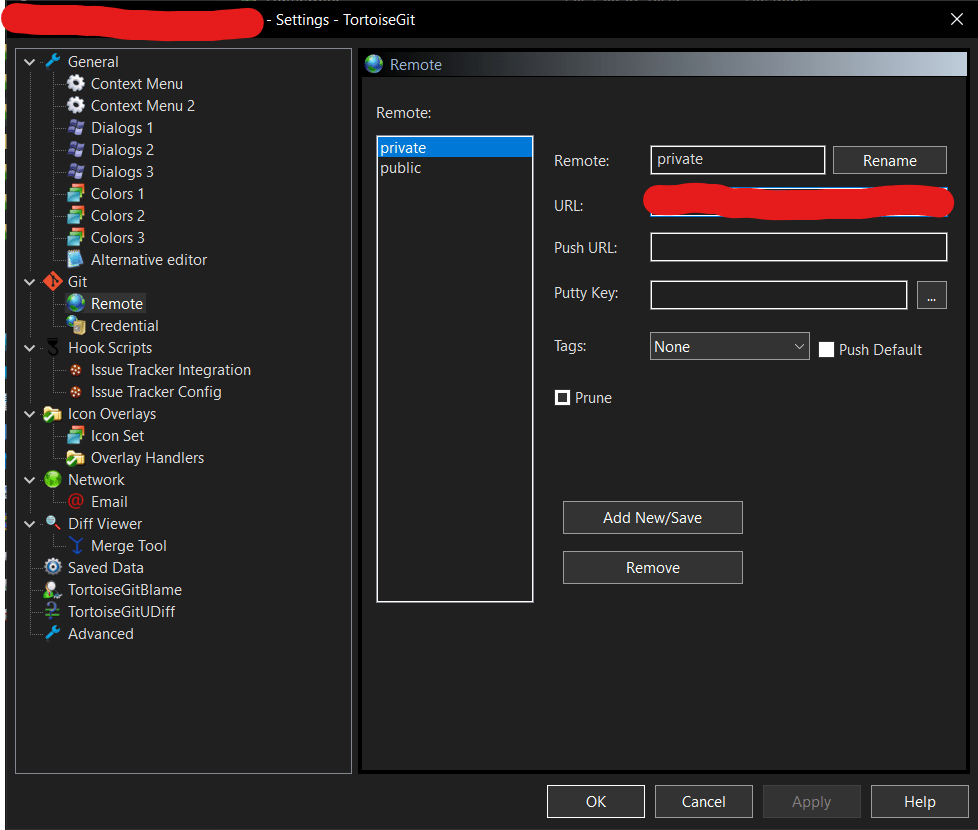Click the Remote name input field
The width and height of the screenshot is (978, 830).
pyautogui.click(x=737, y=160)
